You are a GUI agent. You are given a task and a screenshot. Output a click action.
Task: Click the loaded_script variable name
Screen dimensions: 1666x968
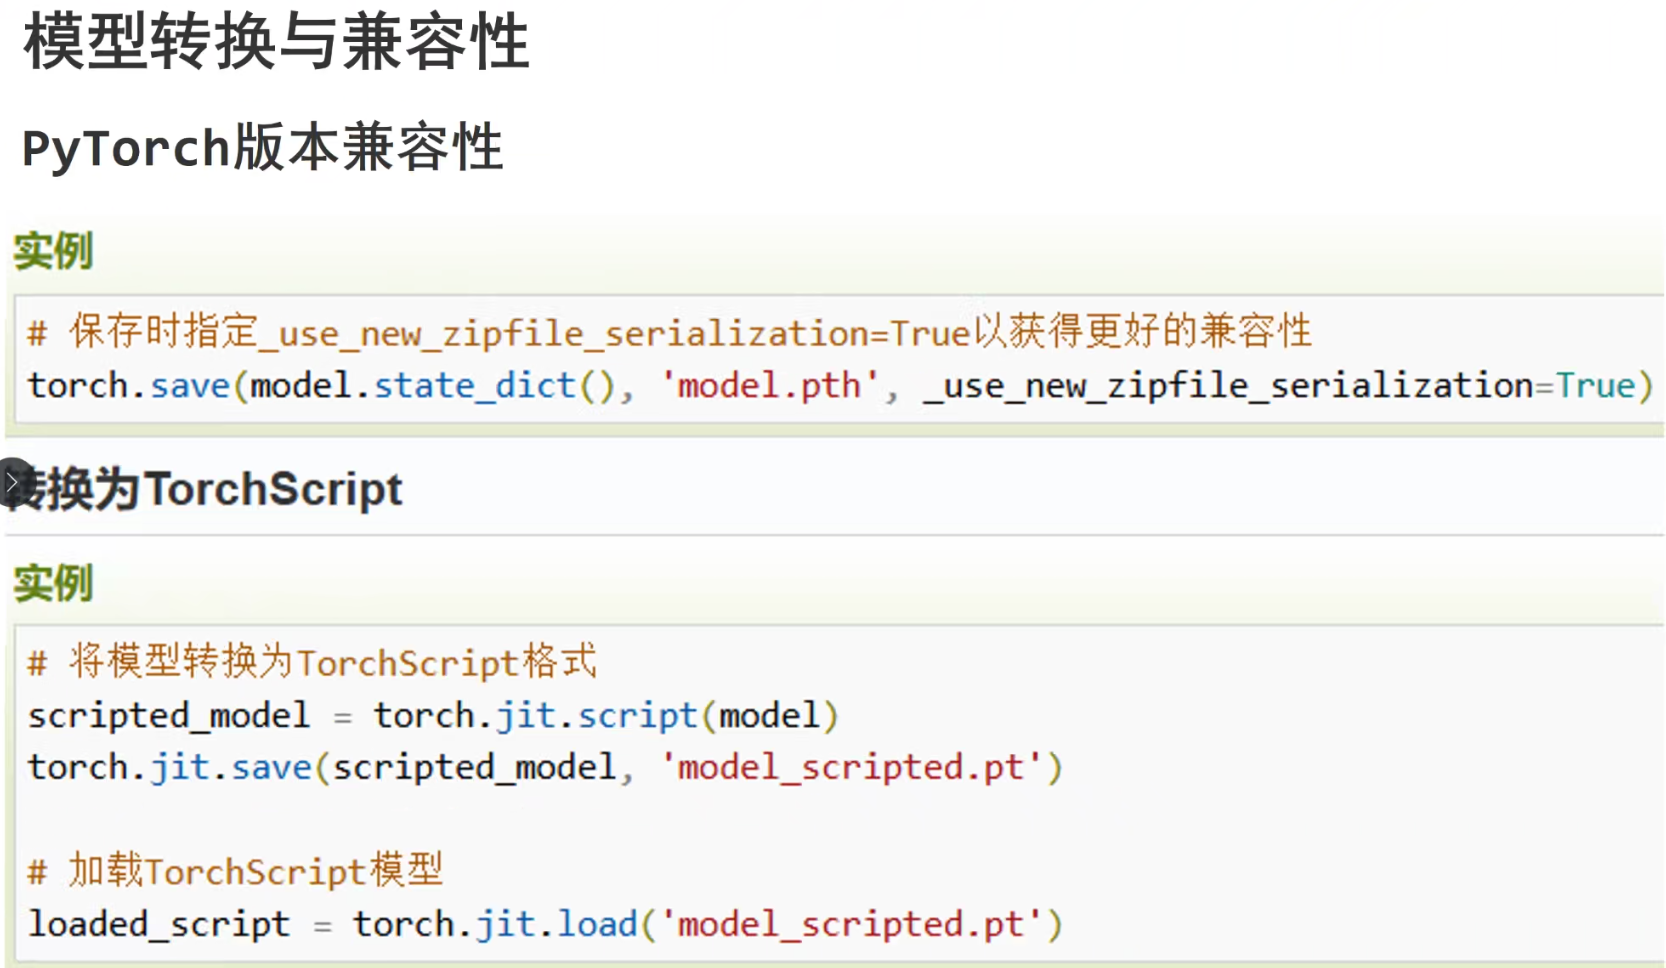[x=159, y=924]
